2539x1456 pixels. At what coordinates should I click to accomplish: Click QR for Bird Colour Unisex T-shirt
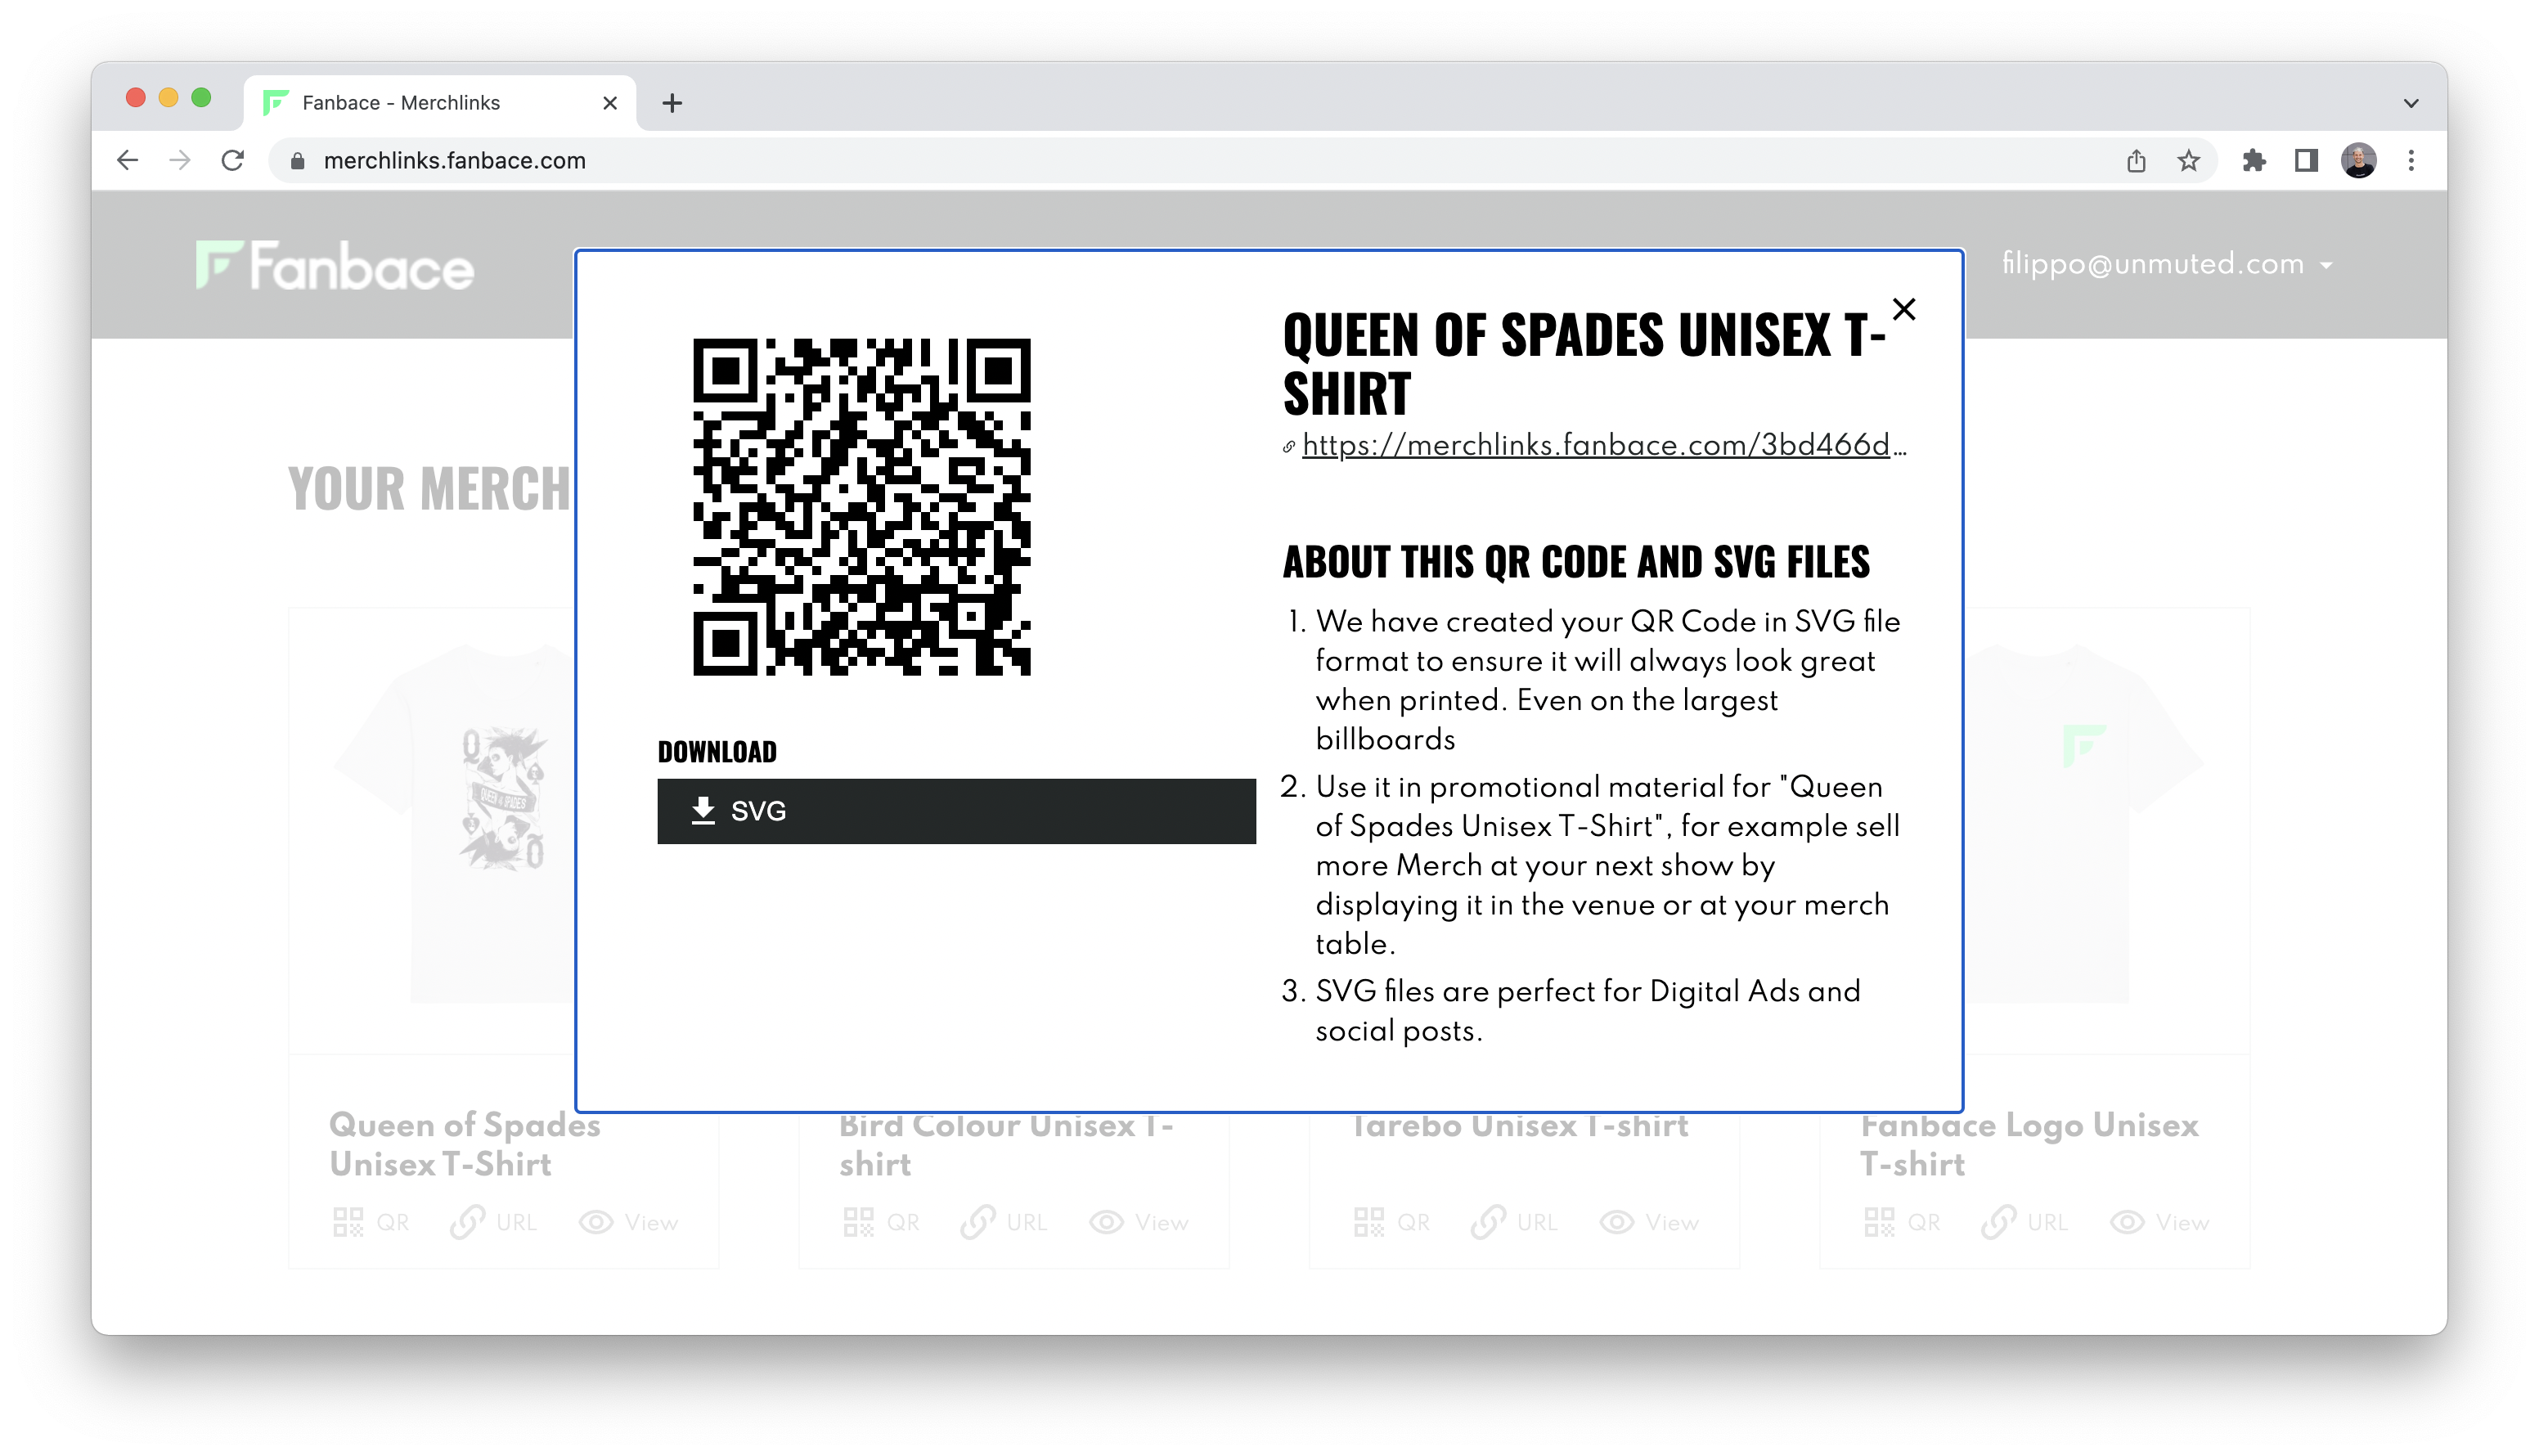pyautogui.click(x=881, y=1222)
